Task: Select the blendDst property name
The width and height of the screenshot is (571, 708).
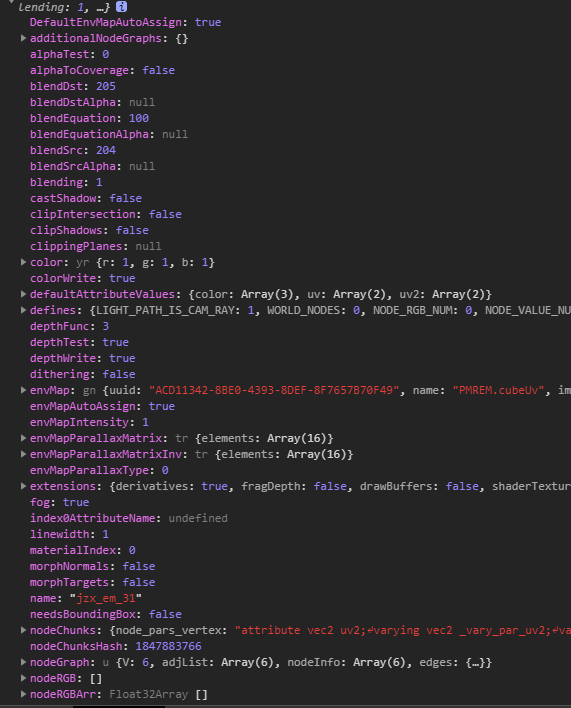Action: click(56, 86)
